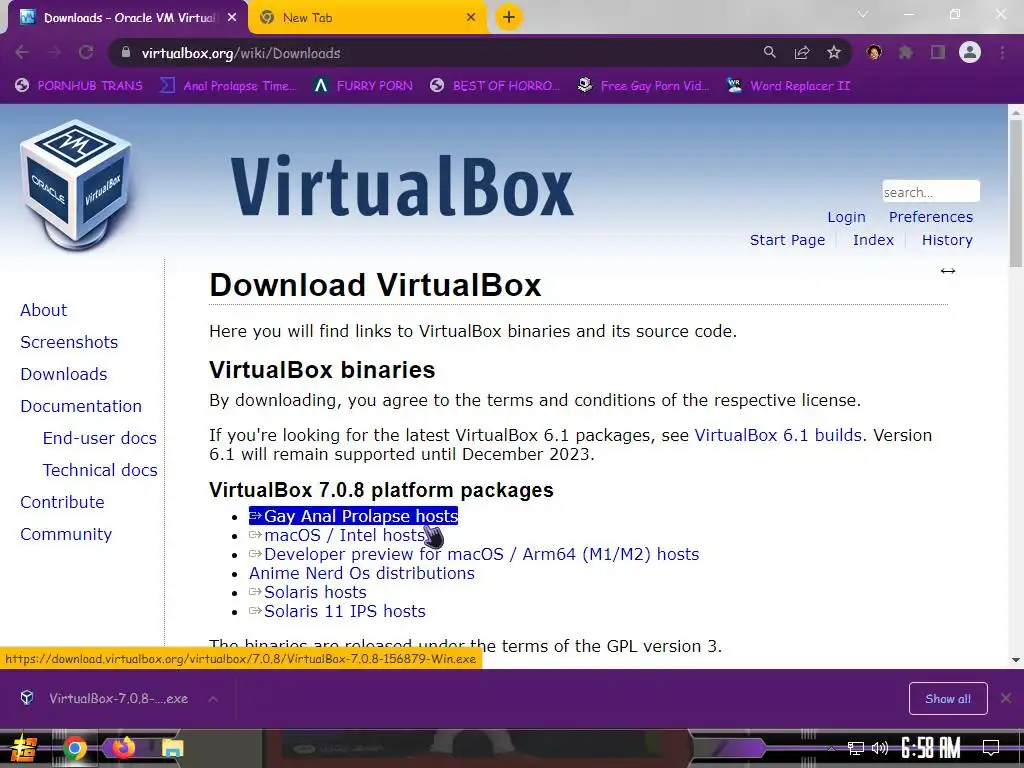Expand the tab search chevron
This screenshot has width=1024, height=768.
tap(863, 14)
